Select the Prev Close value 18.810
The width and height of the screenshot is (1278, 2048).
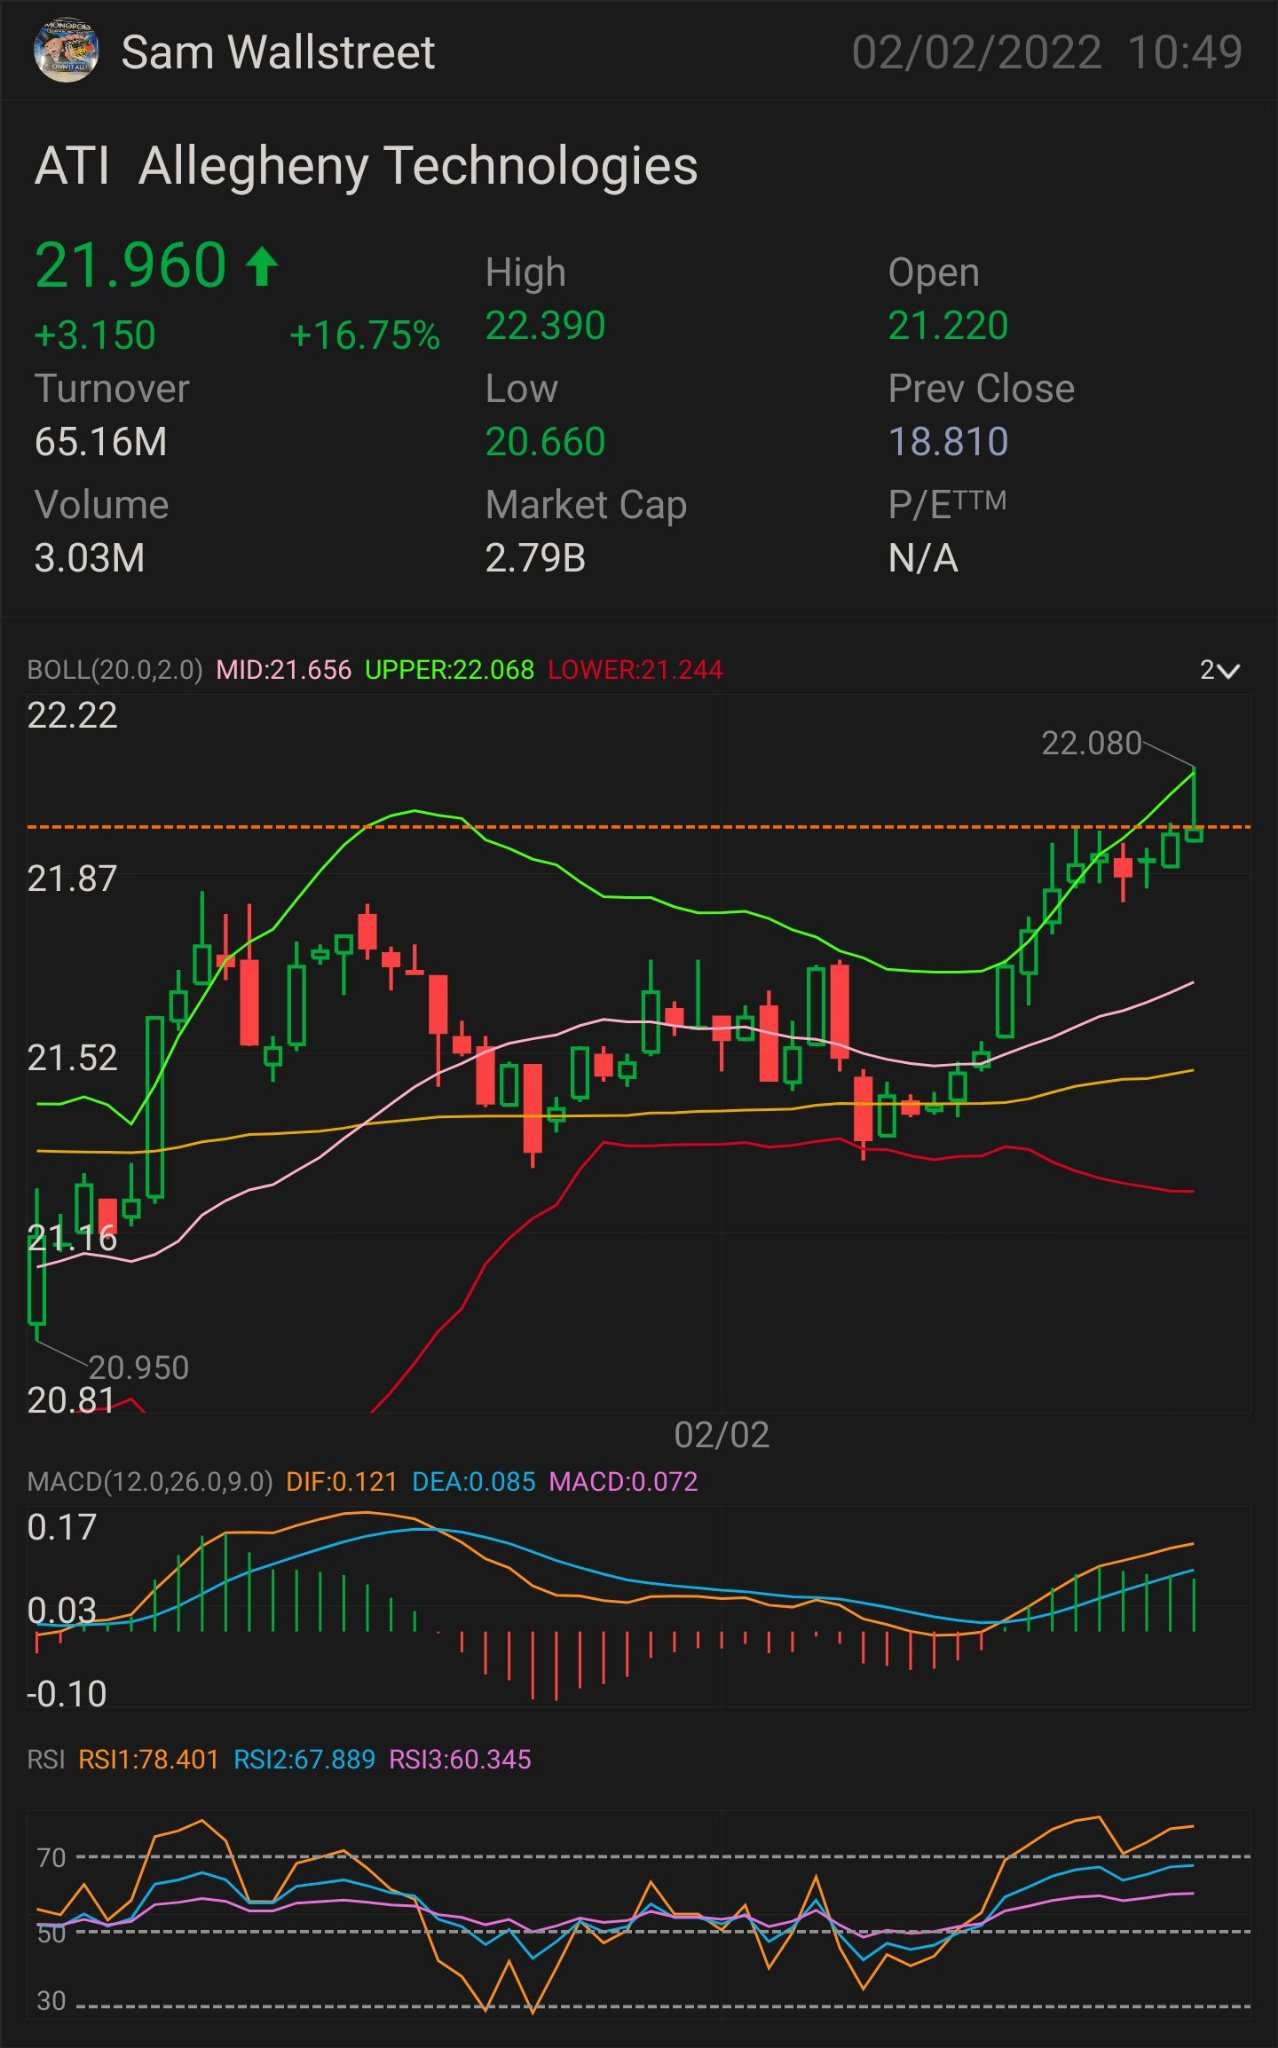pos(948,442)
